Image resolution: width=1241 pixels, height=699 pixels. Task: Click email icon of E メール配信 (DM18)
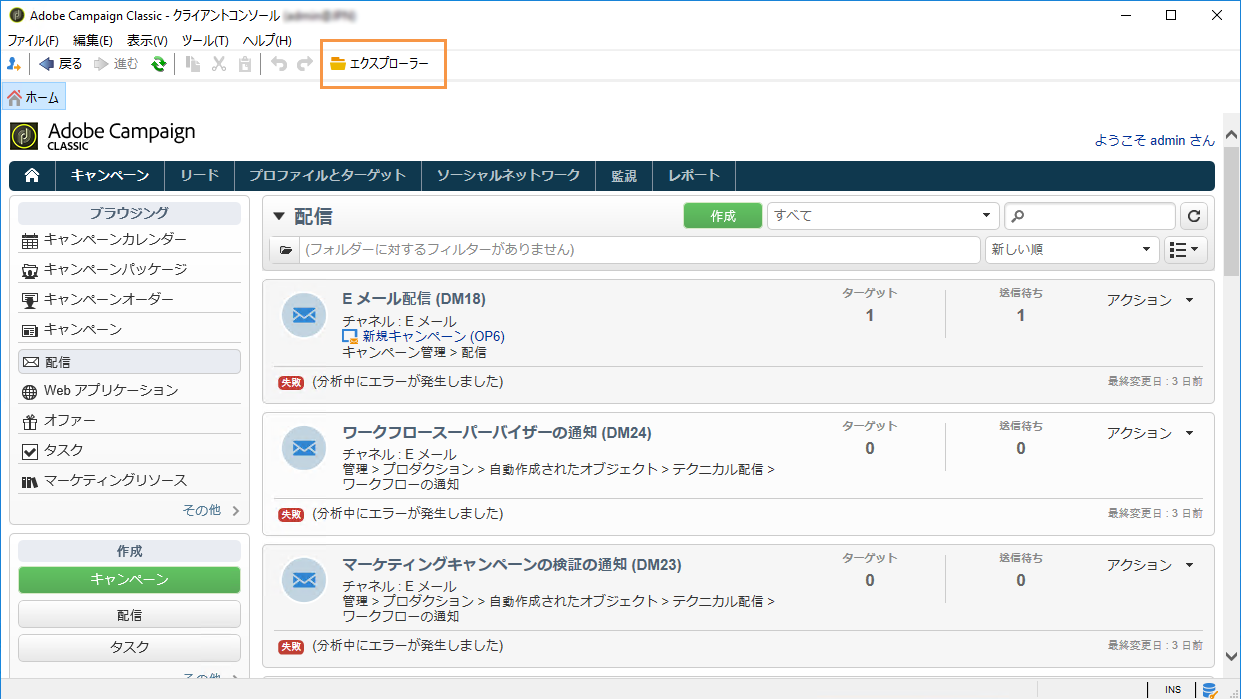pos(304,316)
